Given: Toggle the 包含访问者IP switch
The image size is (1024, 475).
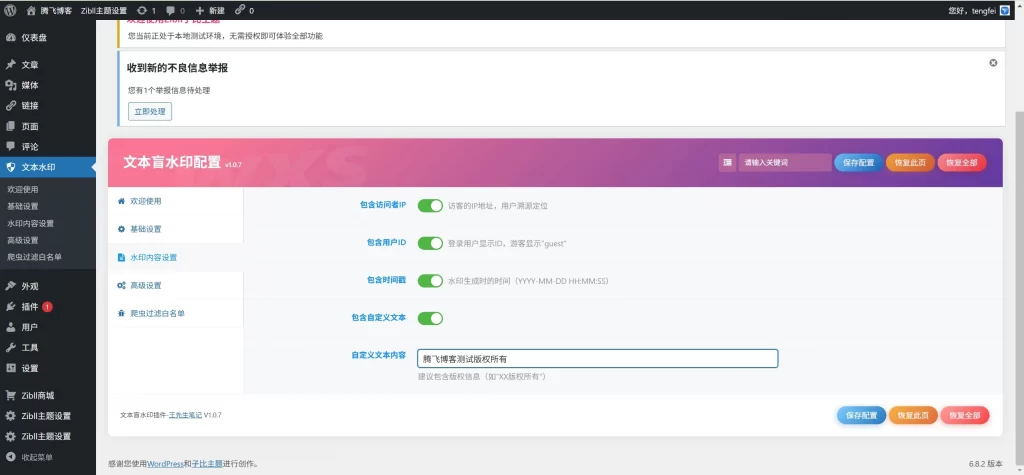Looking at the screenshot, I should (x=430, y=205).
